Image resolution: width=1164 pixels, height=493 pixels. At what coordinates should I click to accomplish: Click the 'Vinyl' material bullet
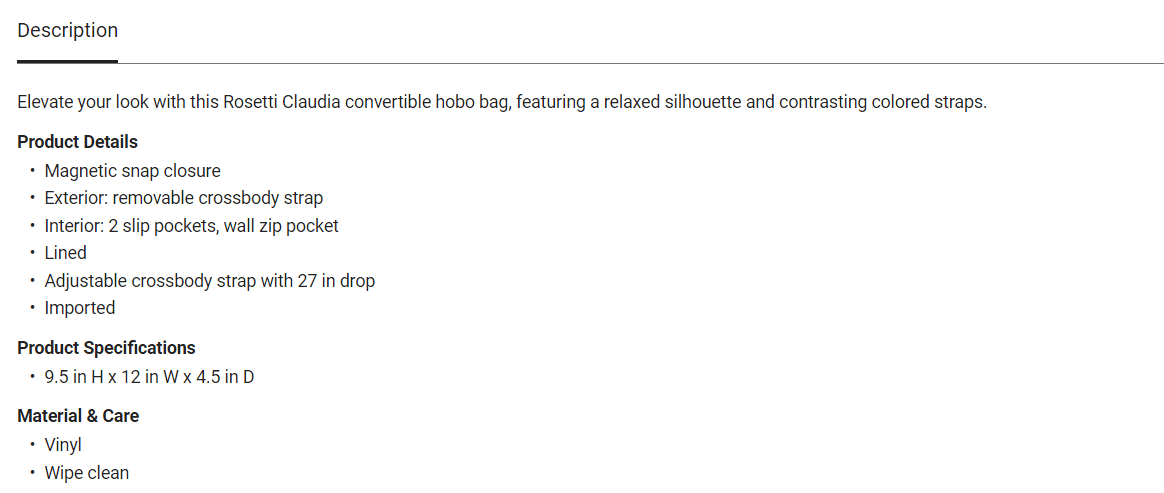click(63, 445)
